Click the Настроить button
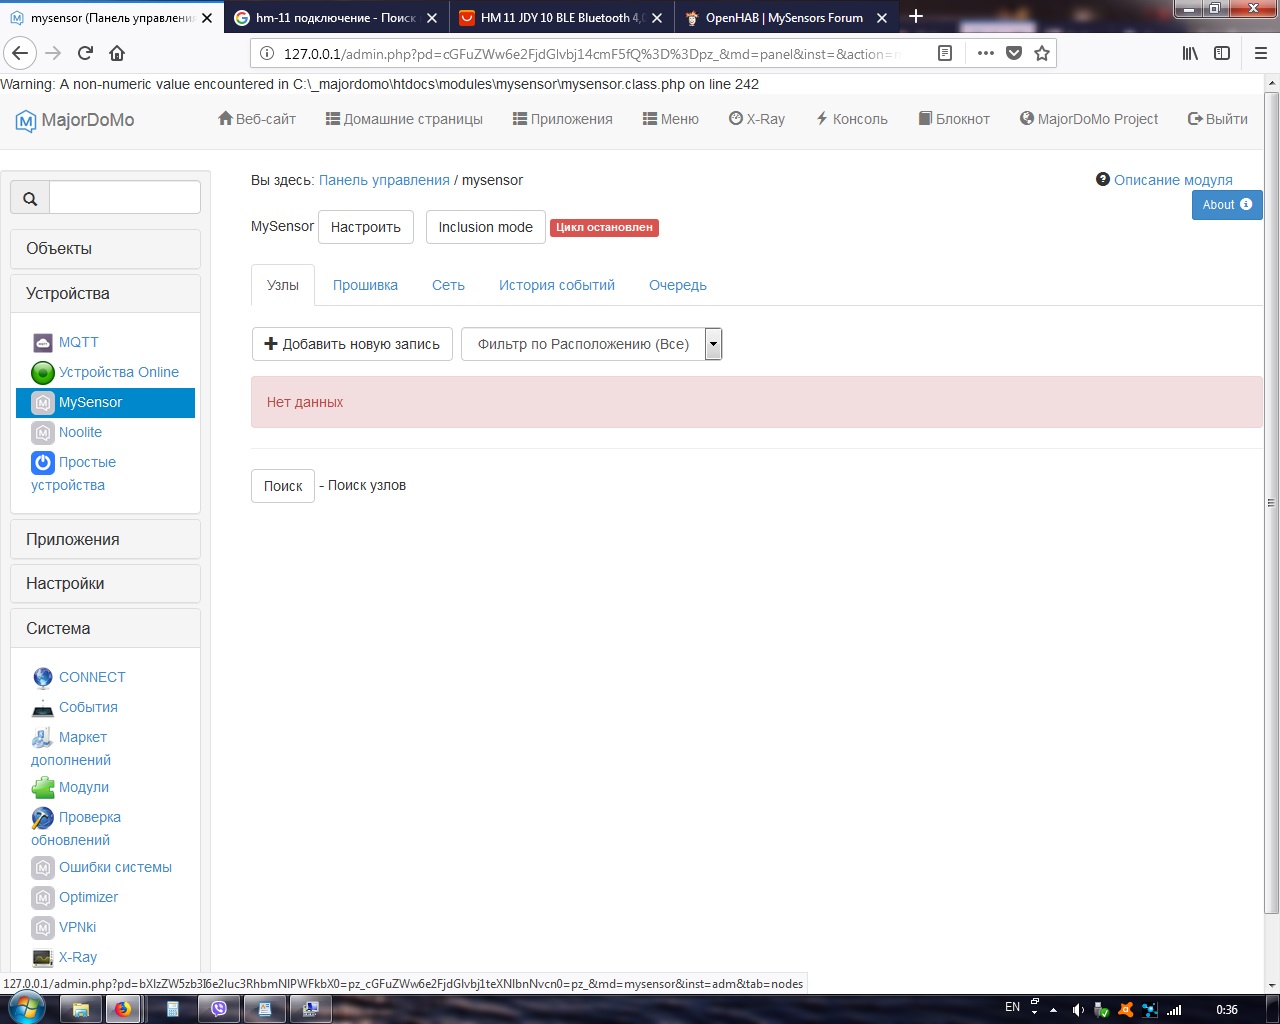Screen dimensions: 1280x1024 click(x=366, y=227)
